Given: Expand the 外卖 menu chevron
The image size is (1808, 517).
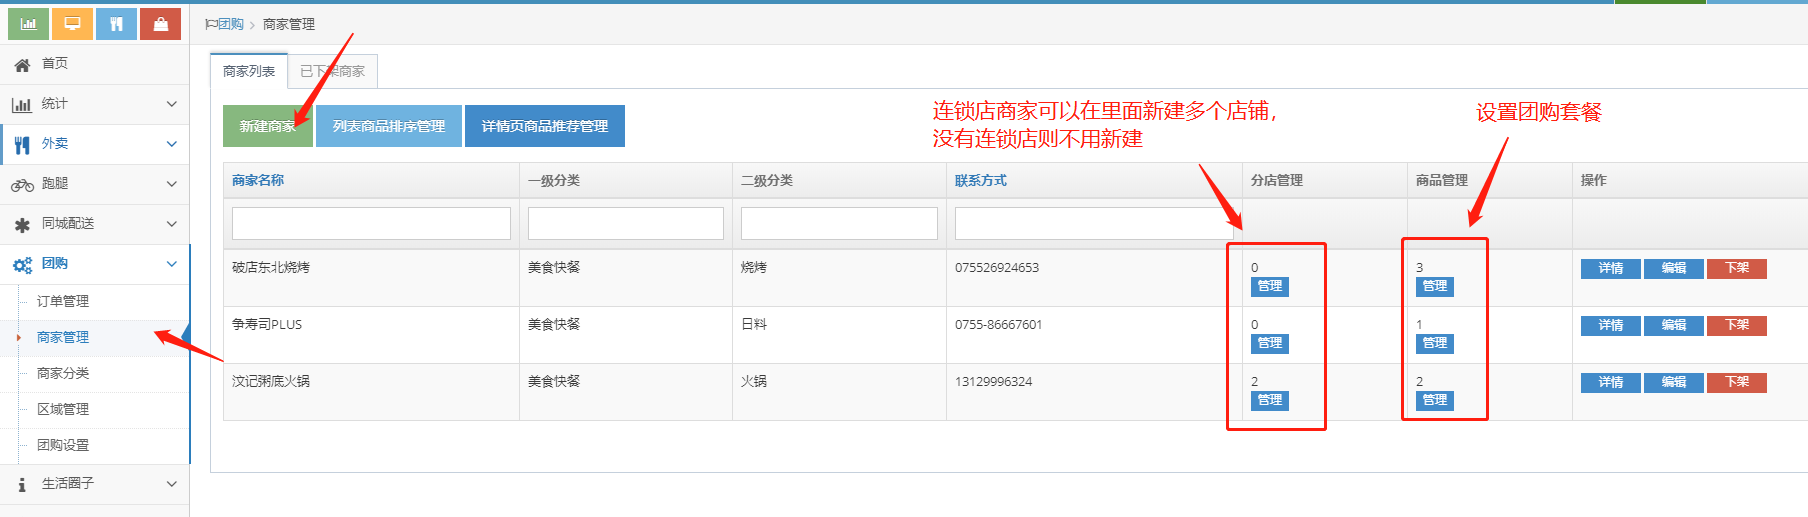Looking at the screenshot, I should coord(171,144).
